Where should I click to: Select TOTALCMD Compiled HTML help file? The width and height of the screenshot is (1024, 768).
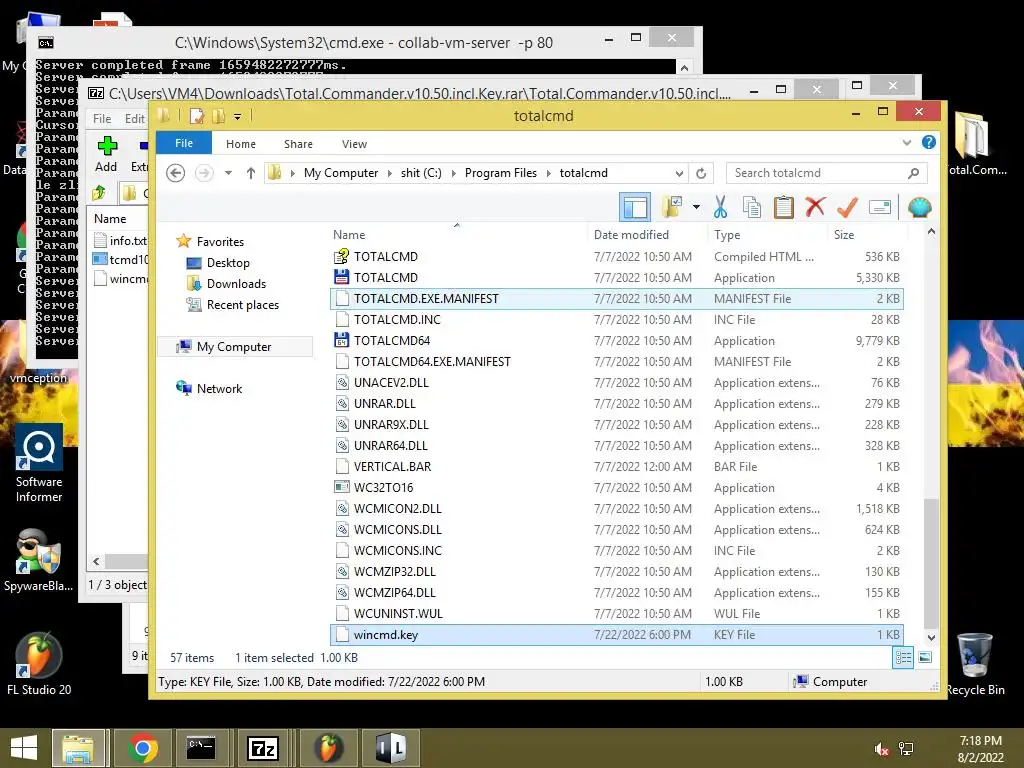[617, 257]
